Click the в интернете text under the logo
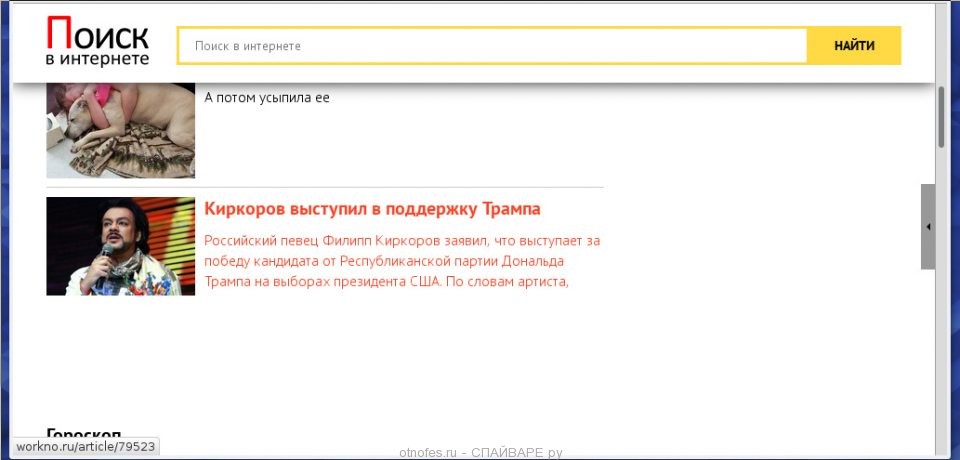The image size is (960, 460). pyautogui.click(x=97, y=60)
